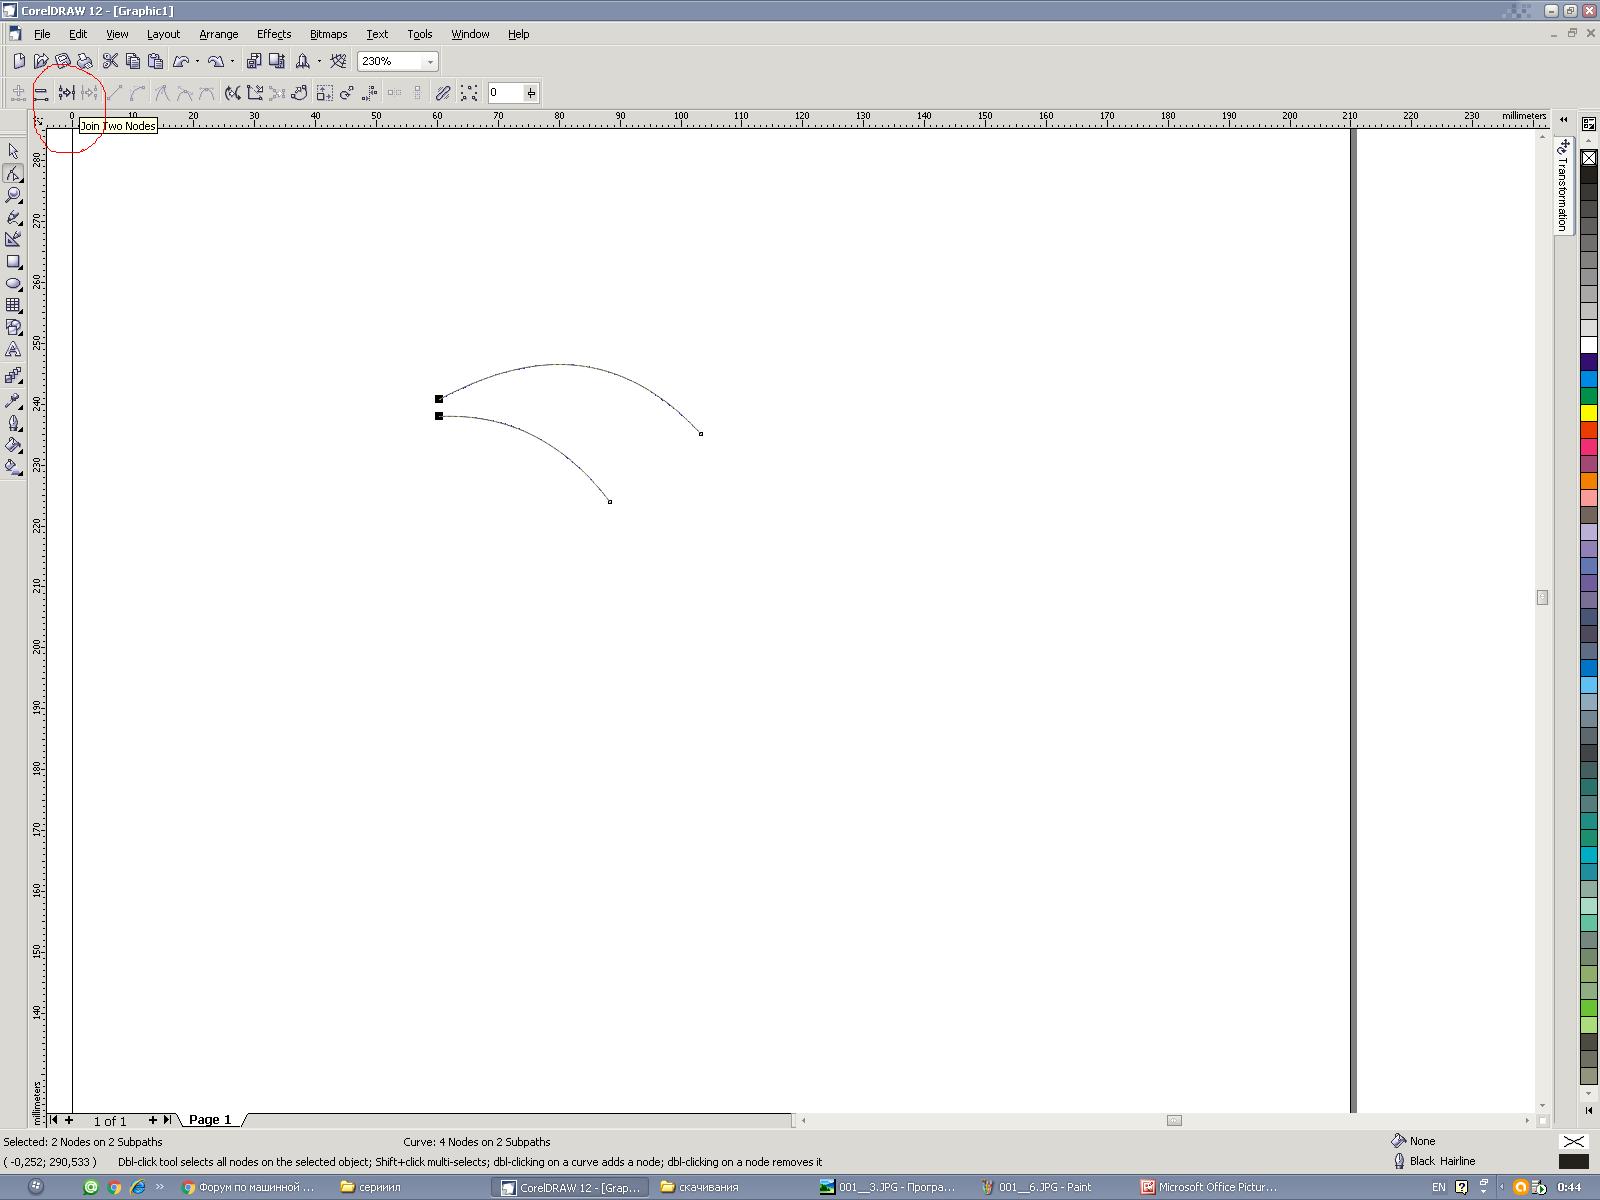1600x1200 pixels.
Task: Click the Copy icon
Action: [133, 61]
